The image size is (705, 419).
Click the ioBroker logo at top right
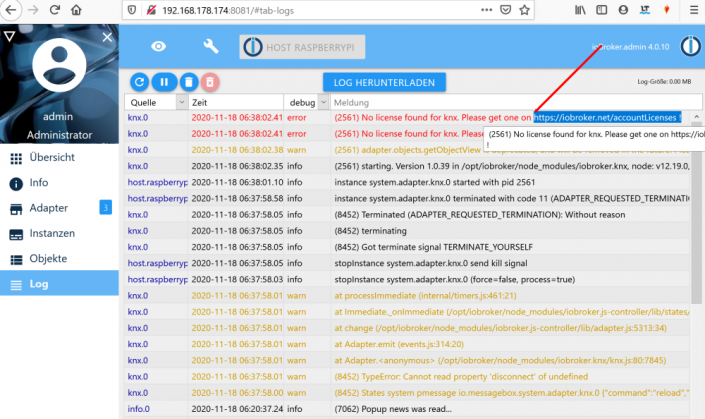tap(690, 47)
